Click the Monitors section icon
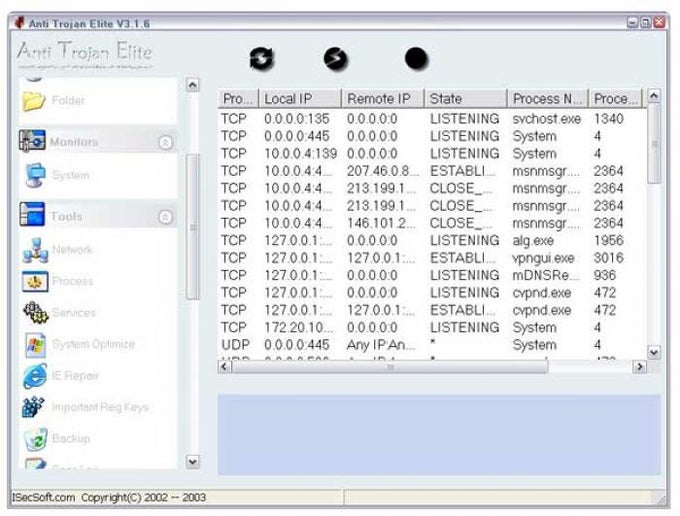Viewport: 680px width, 516px height. tap(32, 141)
